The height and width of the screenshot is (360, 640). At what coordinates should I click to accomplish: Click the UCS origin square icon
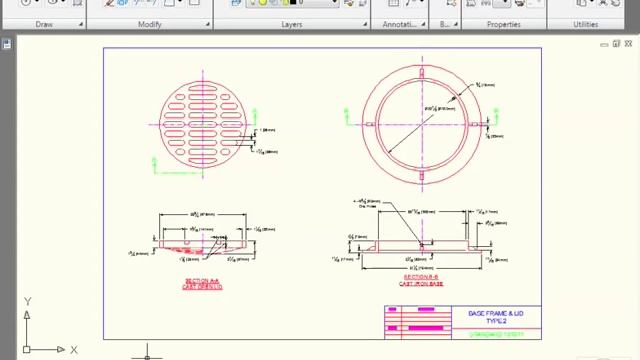[27, 349]
